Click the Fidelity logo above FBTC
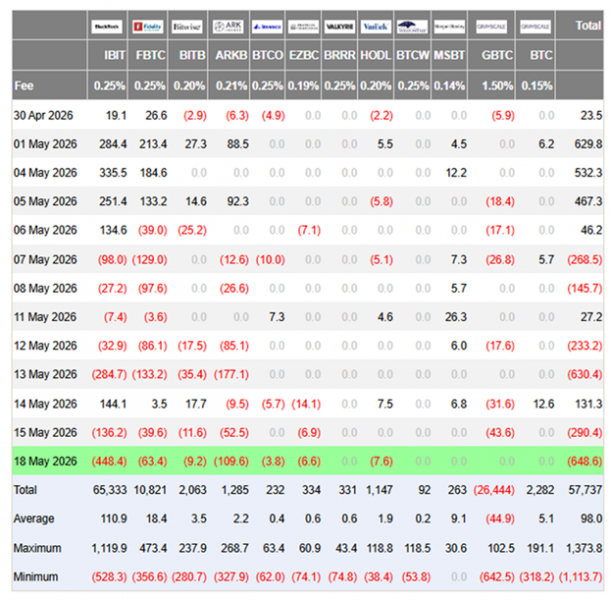The width and height of the screenshot is (611, 600). click(x=147, y=27)
